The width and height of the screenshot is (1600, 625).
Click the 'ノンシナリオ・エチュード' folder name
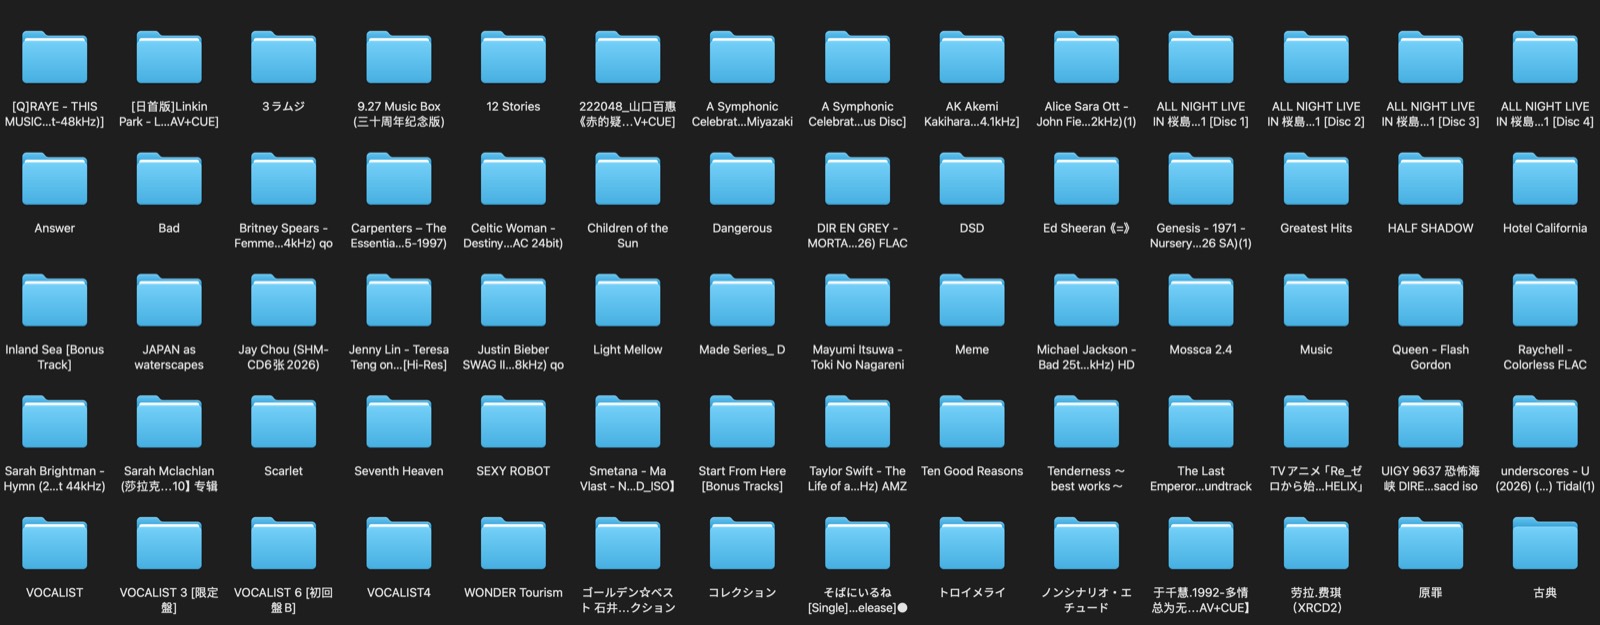pos(1086,600)
